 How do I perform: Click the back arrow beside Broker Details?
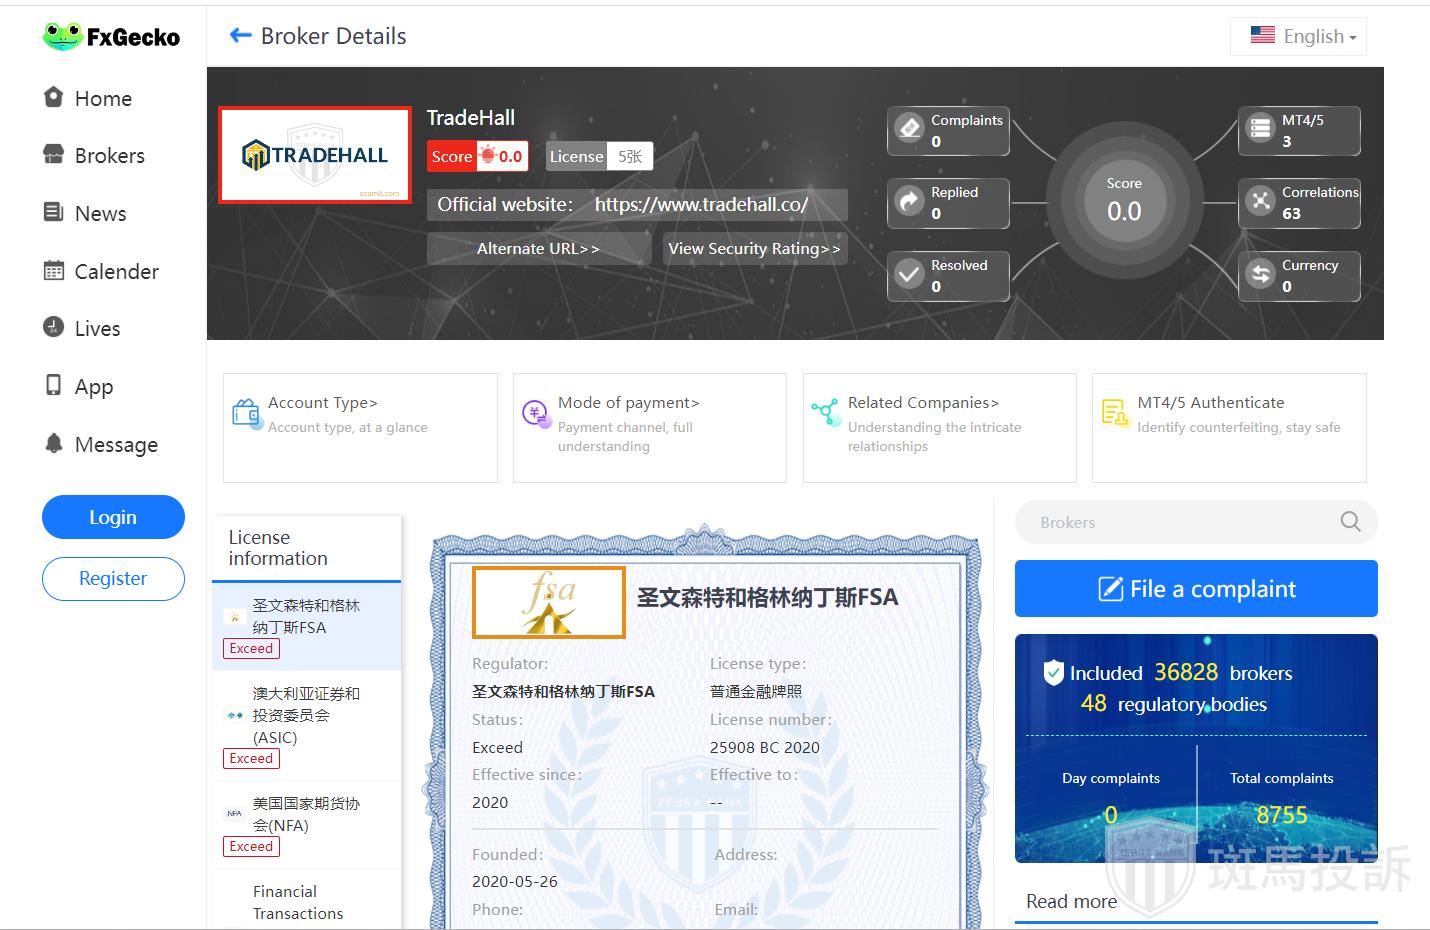click(240, 36)
